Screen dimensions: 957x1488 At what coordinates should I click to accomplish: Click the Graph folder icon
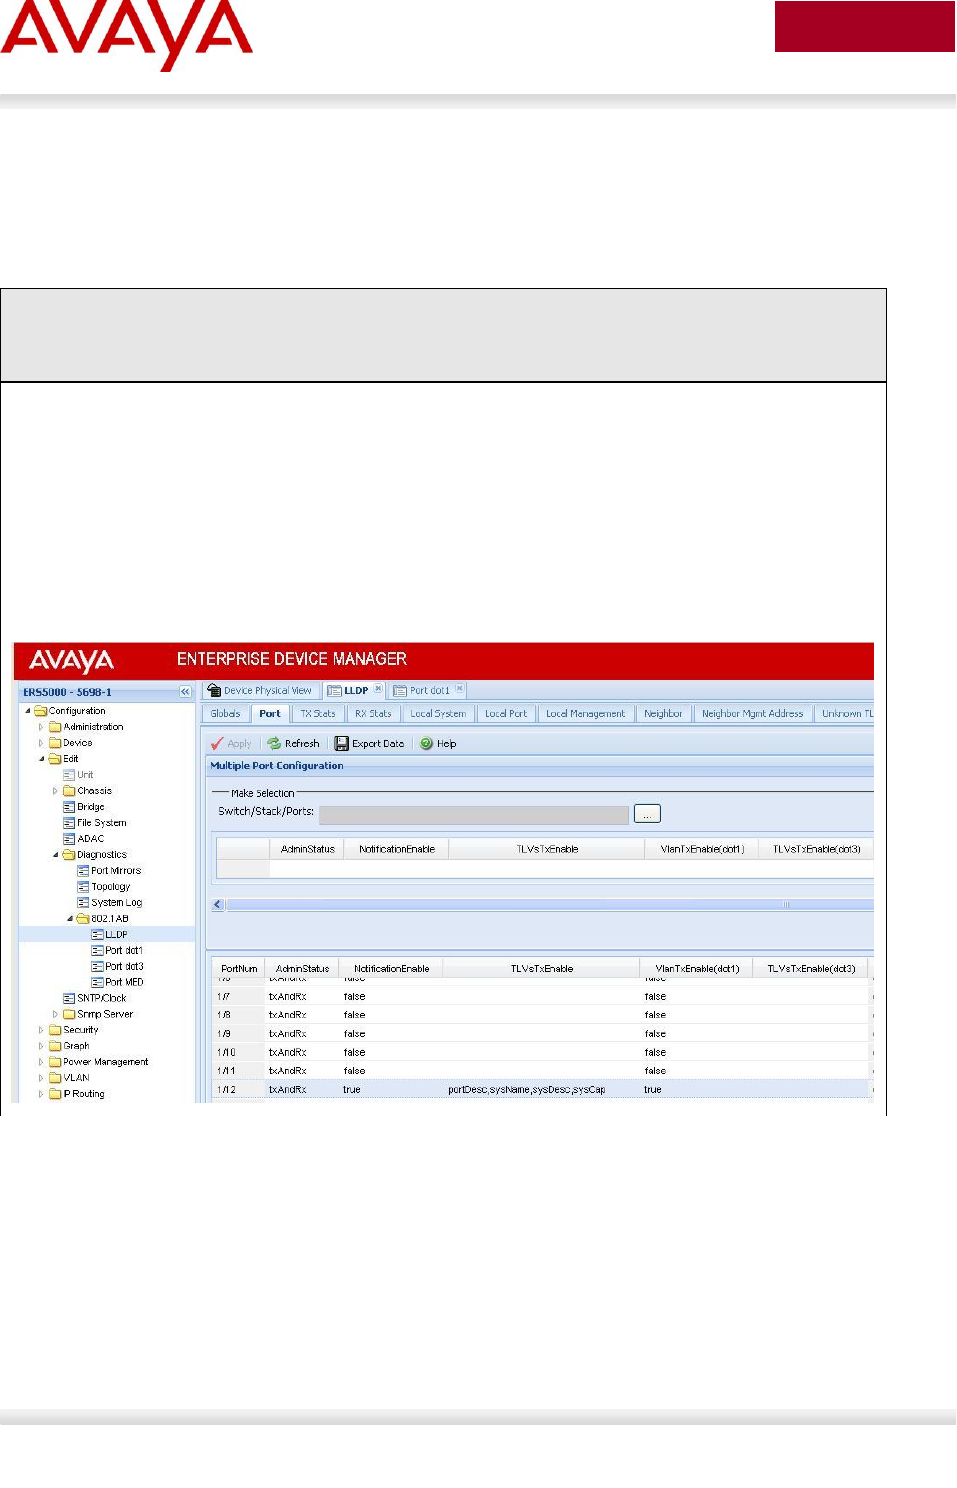[56, 1046]
